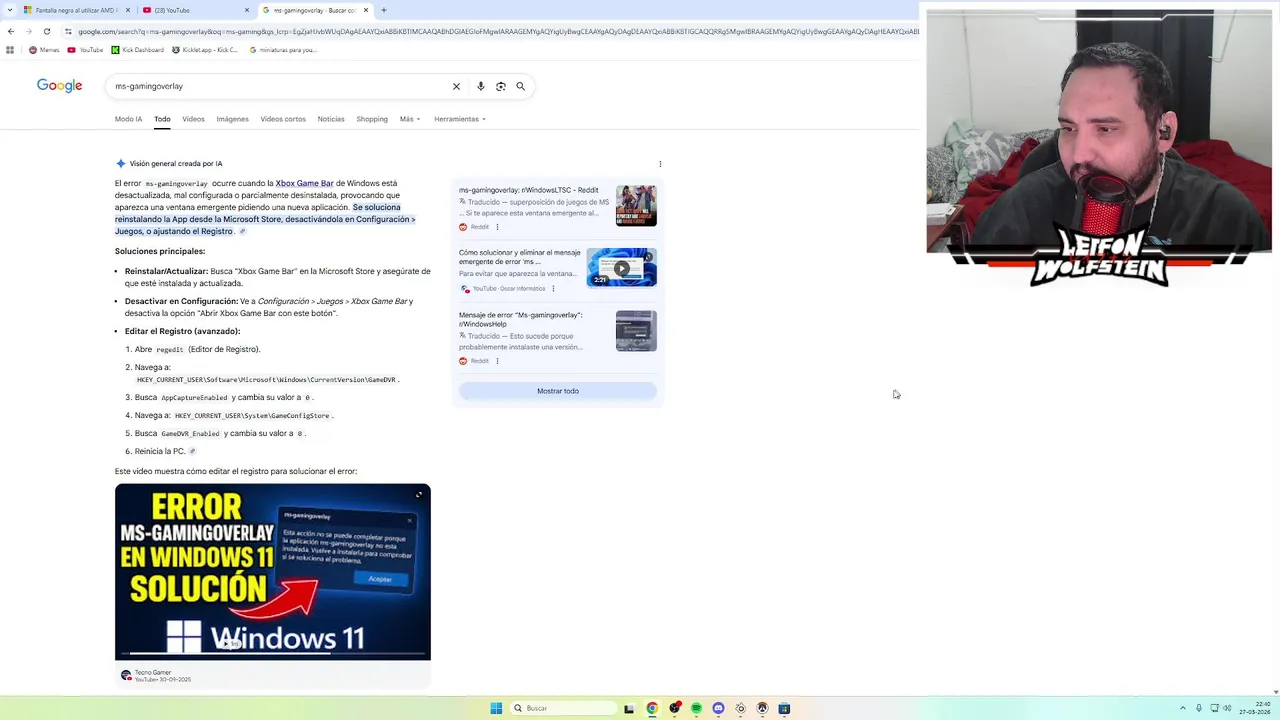Go back with the browser back arrow

11,31
